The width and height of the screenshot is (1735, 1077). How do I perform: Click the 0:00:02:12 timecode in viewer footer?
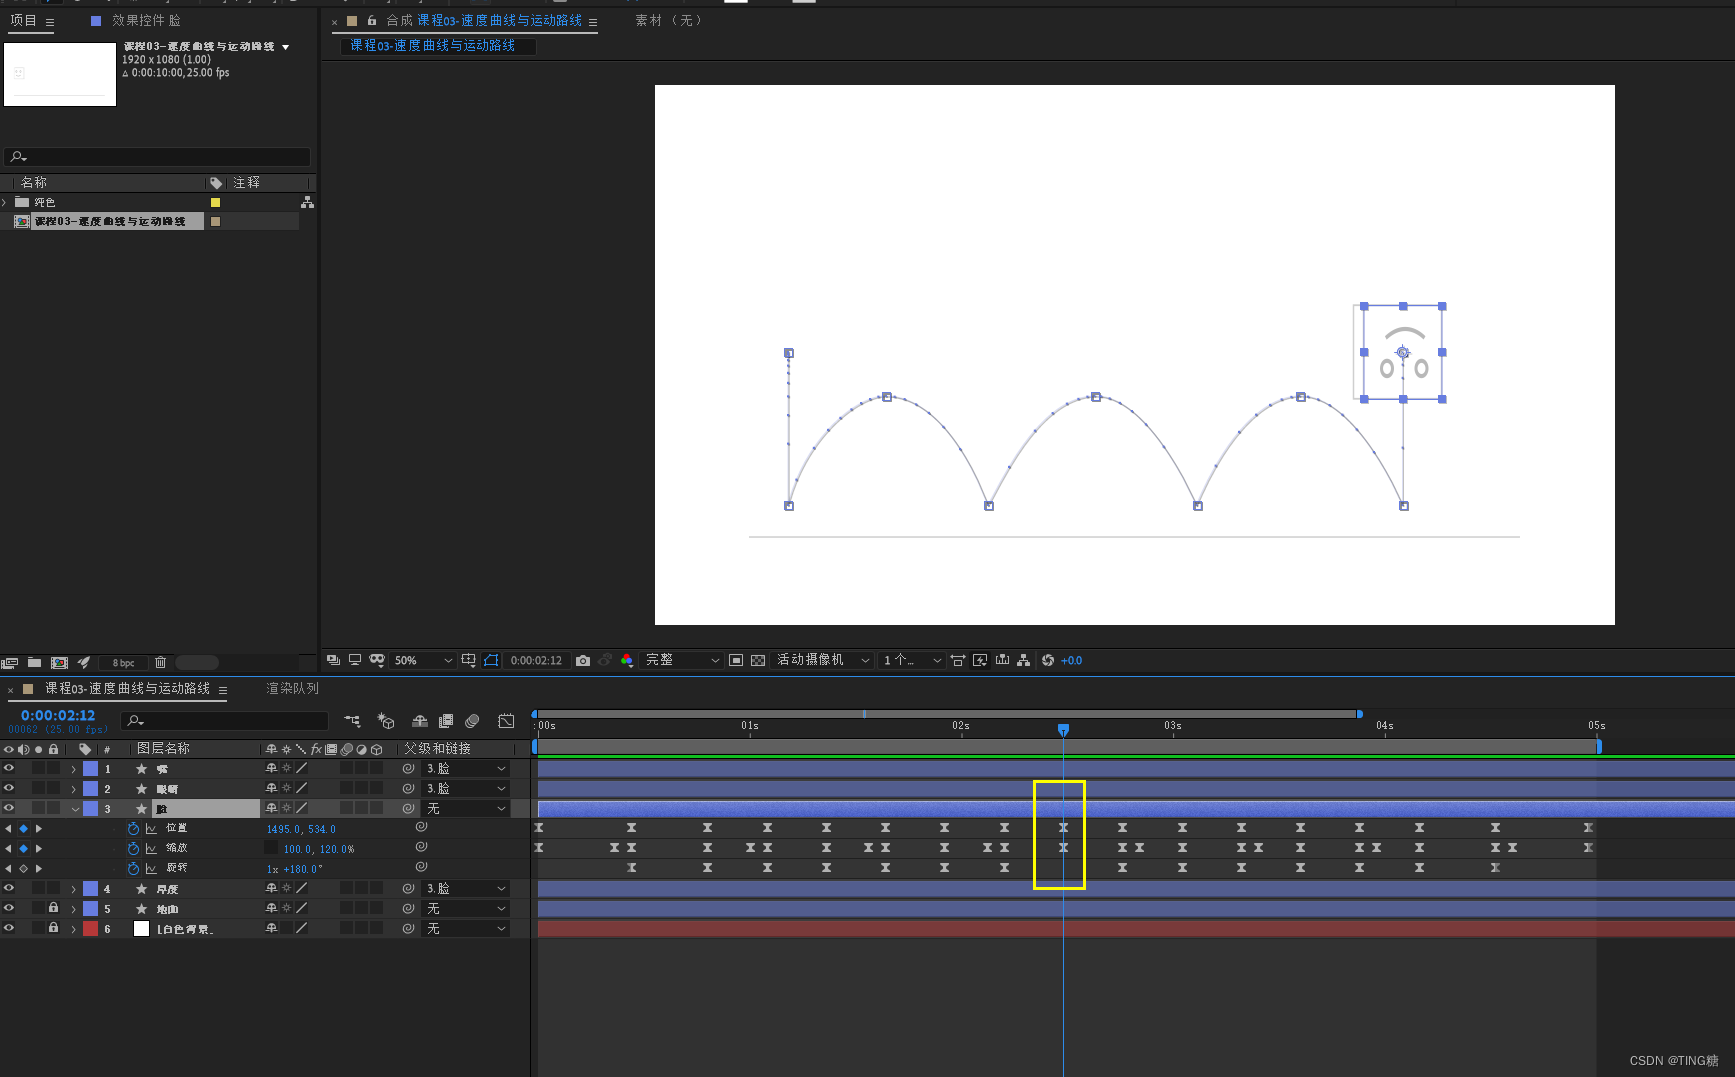[x=536, y=660]
